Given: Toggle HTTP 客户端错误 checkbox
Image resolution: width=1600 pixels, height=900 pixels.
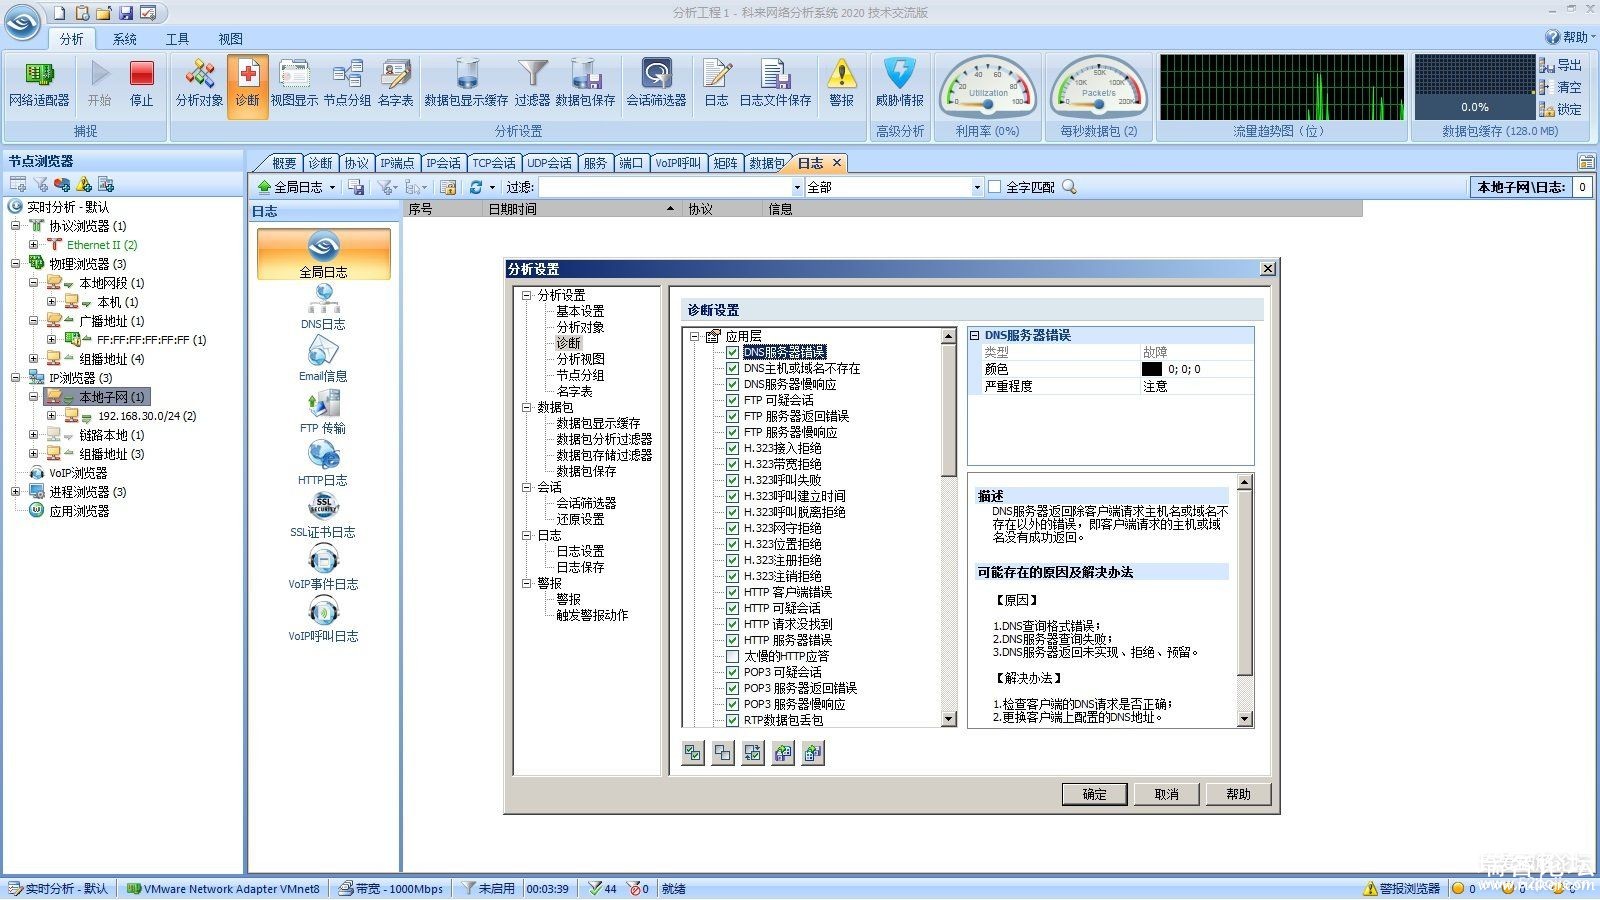Looking at the screenshot, I should coord(732,592).
